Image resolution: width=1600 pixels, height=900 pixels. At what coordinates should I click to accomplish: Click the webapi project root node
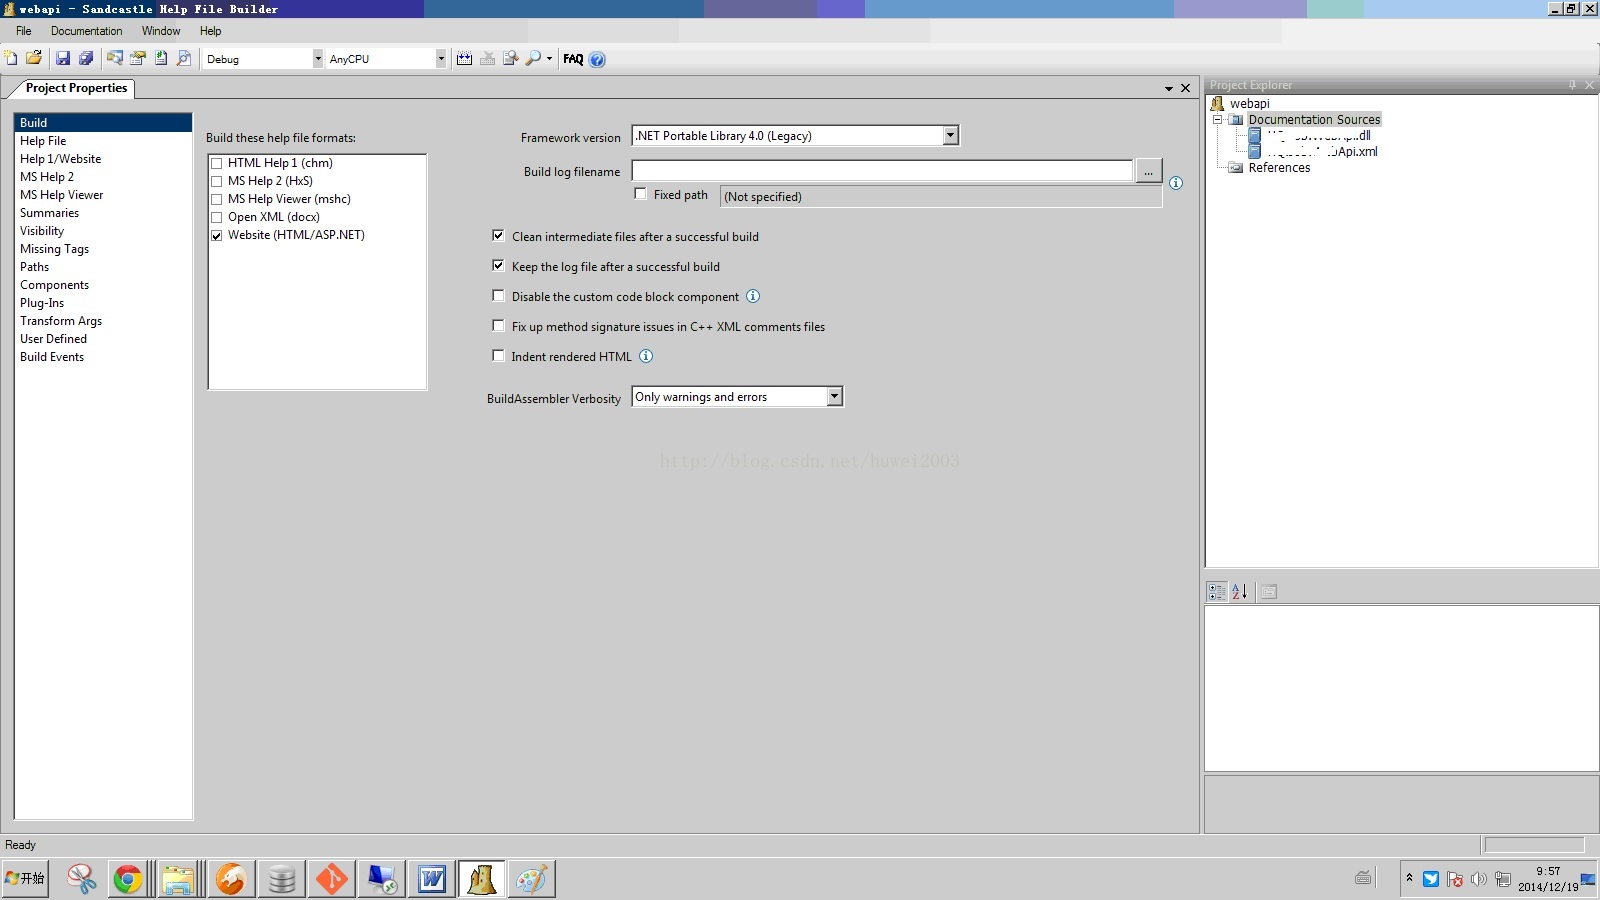click(x=1249, y=103)
